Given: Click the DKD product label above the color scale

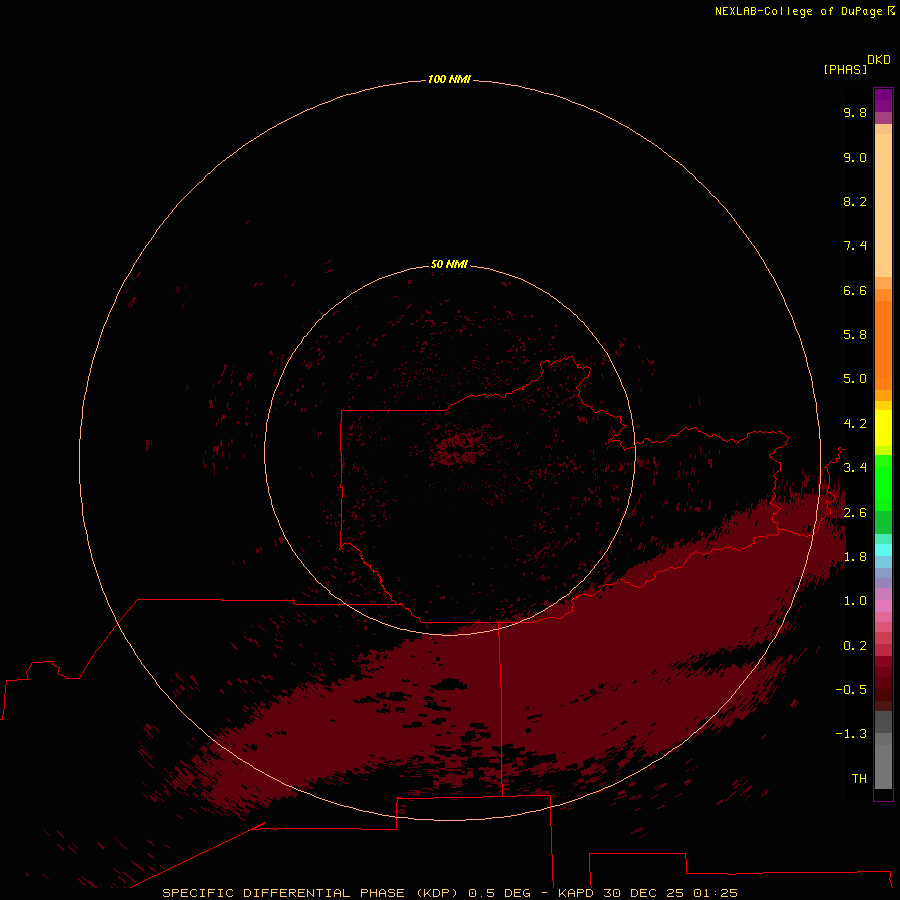Looking at the screenshot, I should click(879, 59).
